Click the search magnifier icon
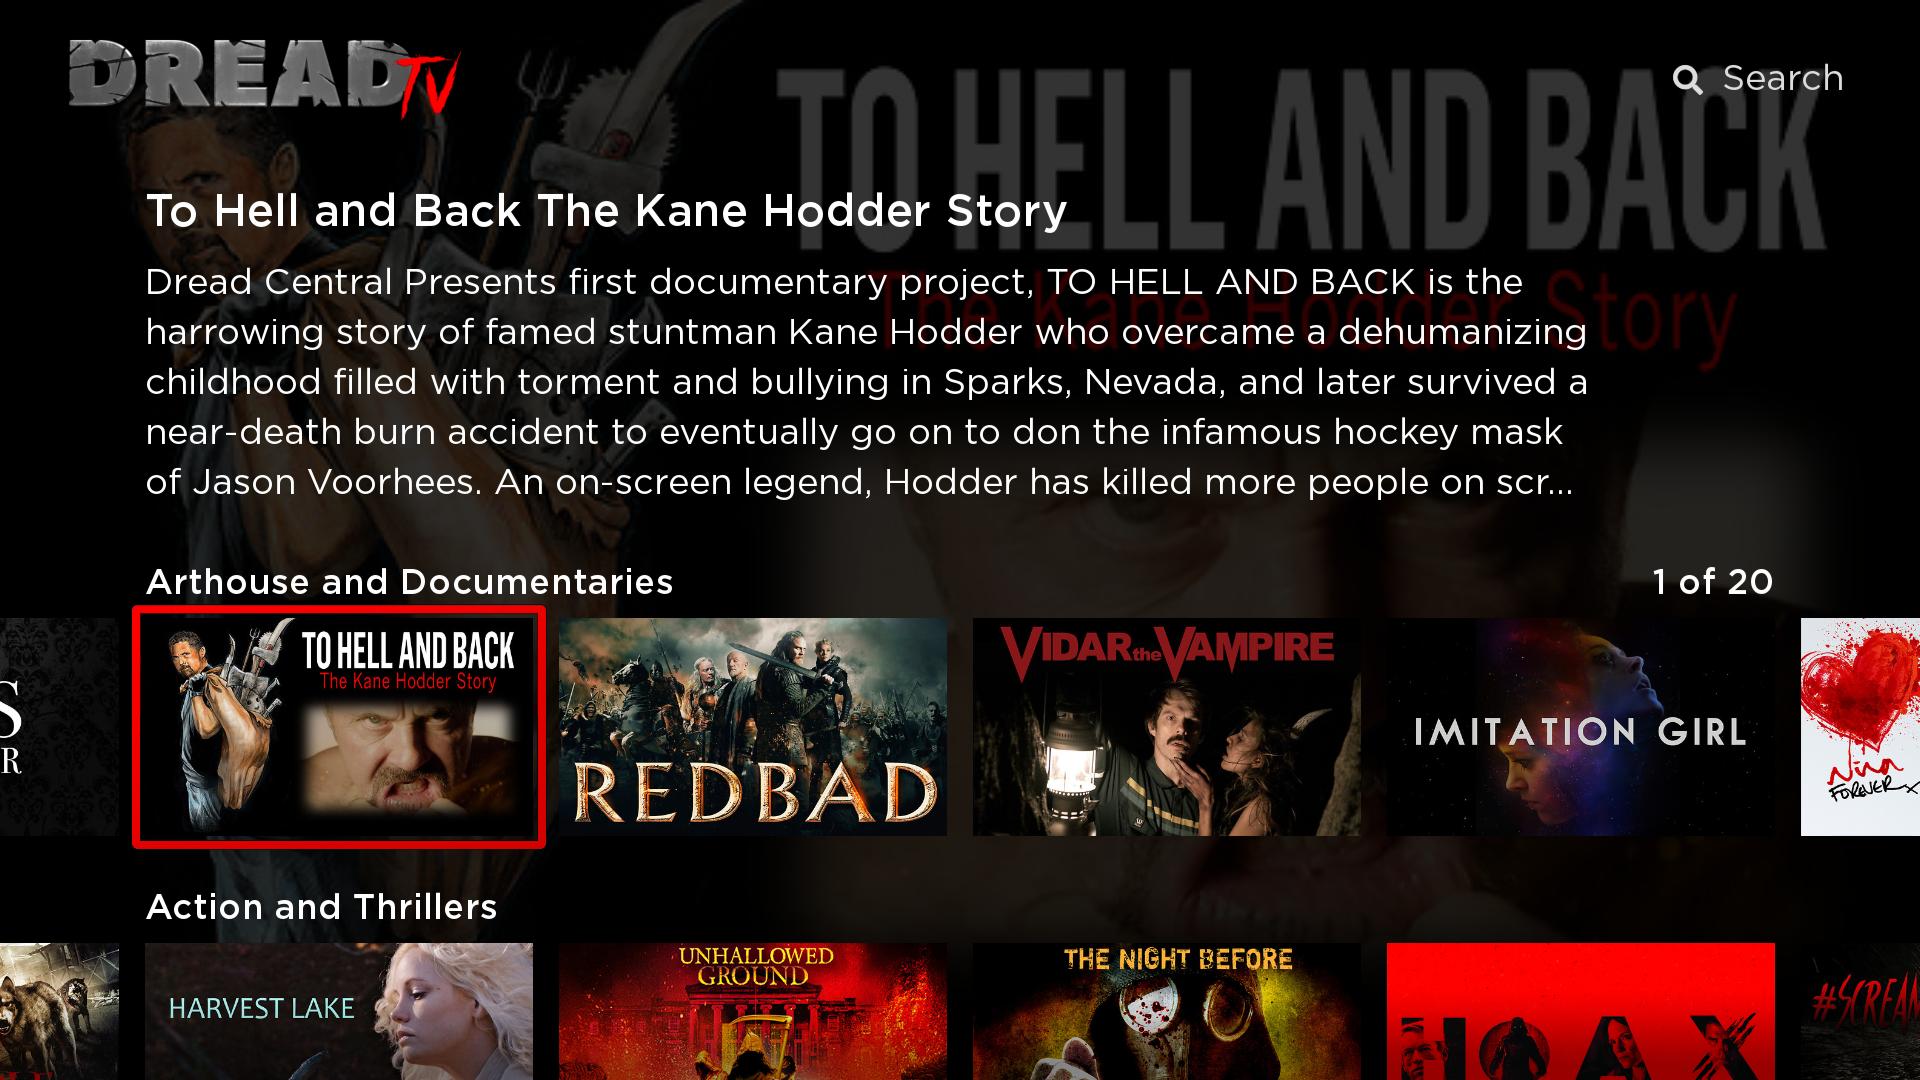The image size is (1920, 1080). pyautogui.click(x=1687, y=79)
